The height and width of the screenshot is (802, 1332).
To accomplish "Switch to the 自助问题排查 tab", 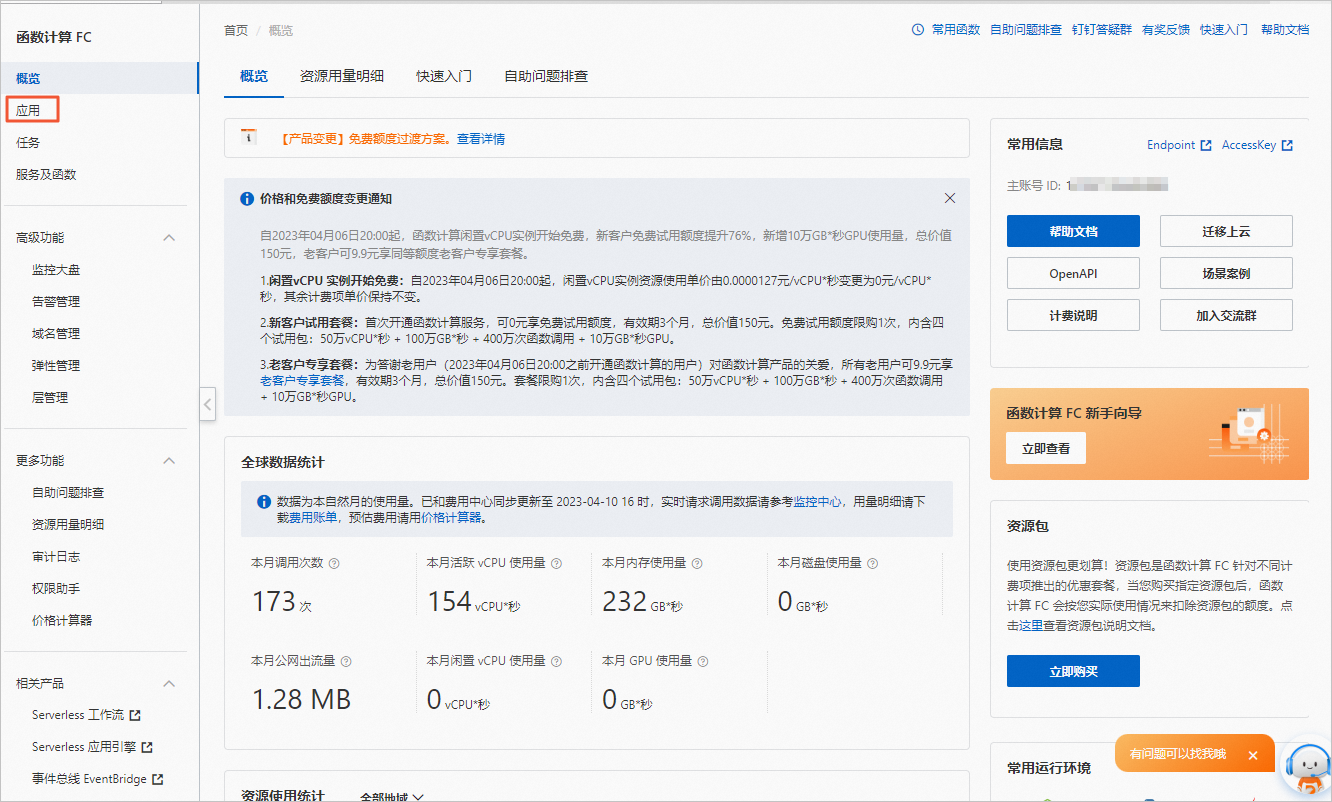I will [x=546, y=77].
